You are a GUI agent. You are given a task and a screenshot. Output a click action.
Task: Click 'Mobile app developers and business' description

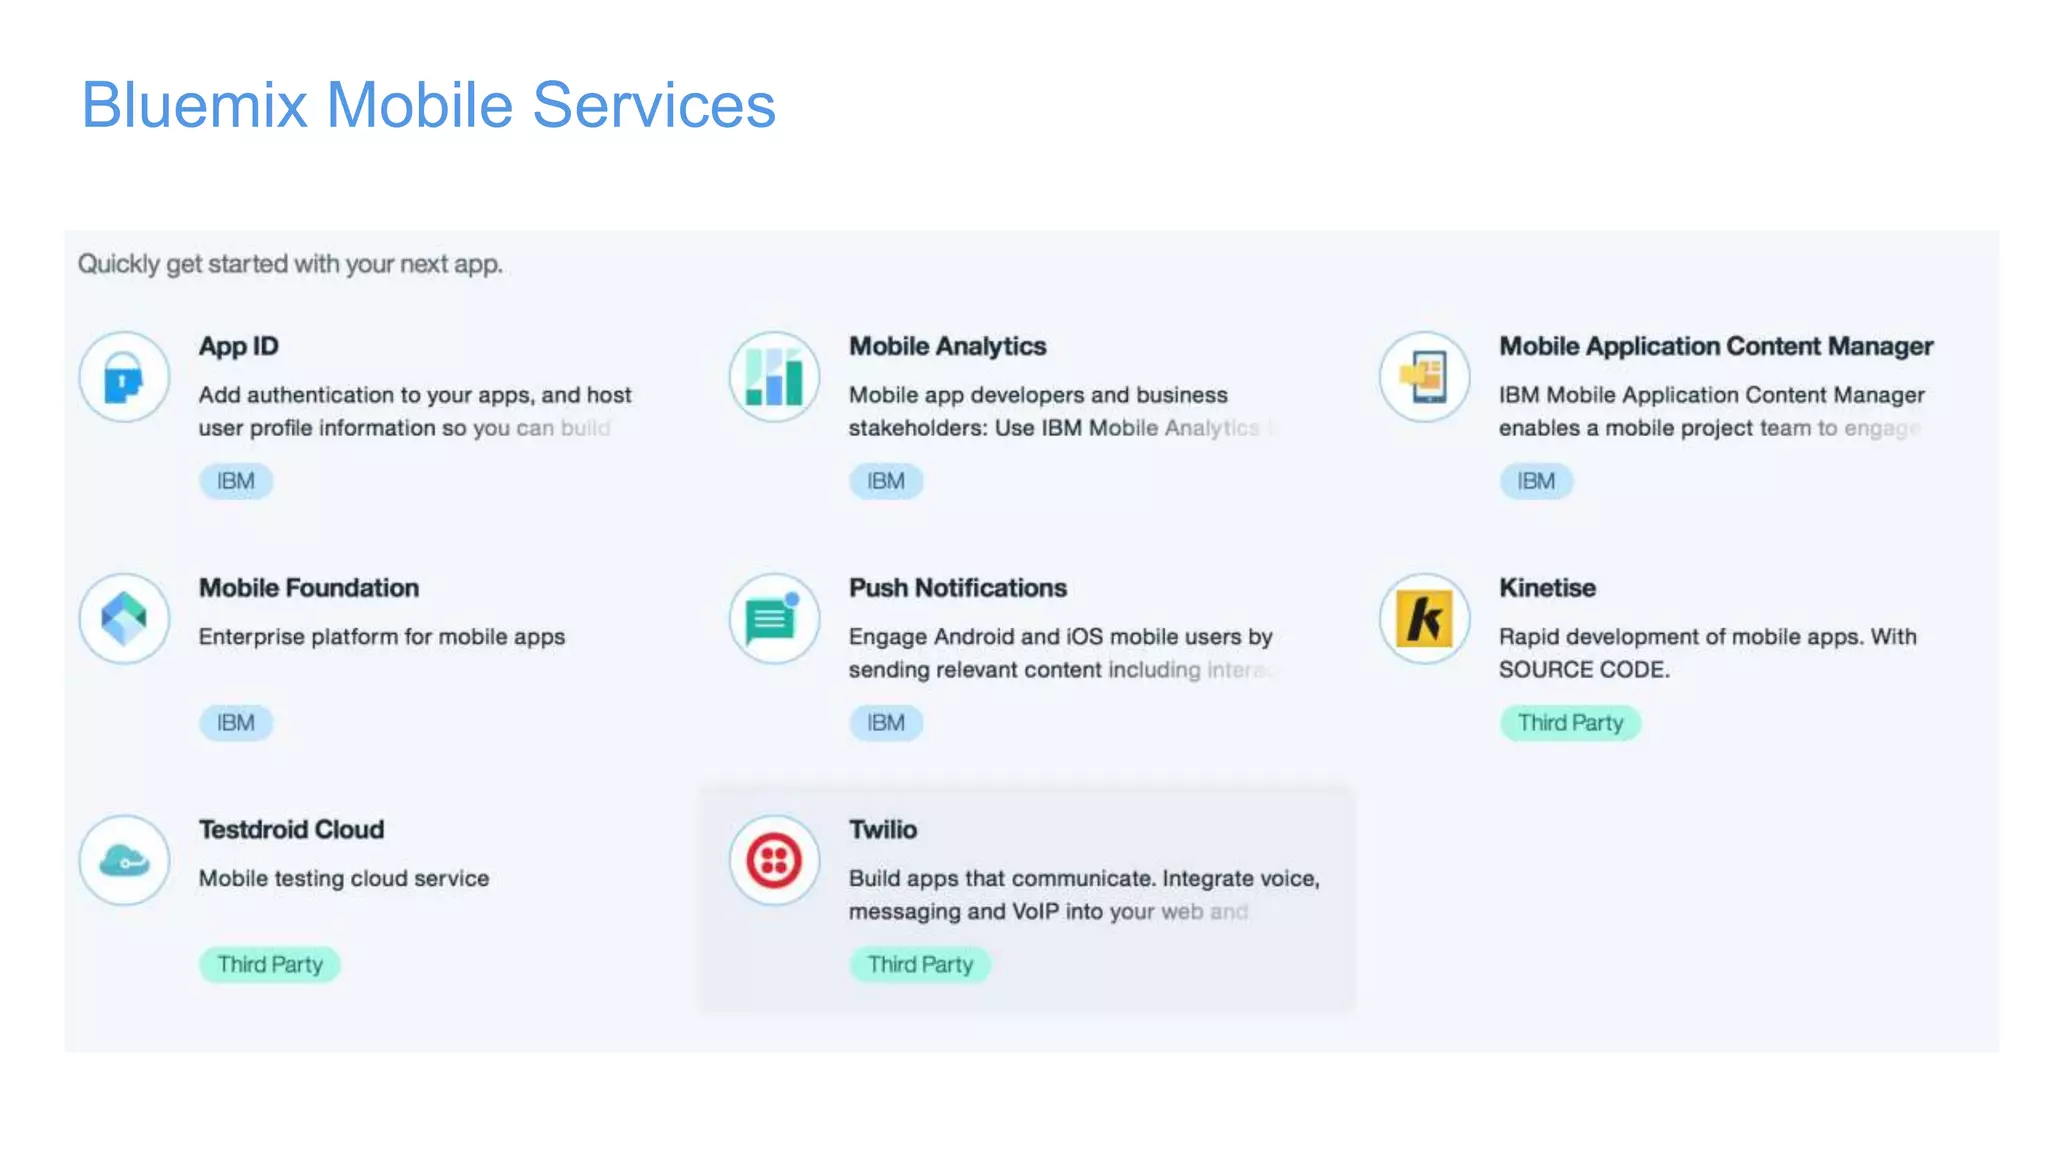[1062, 411]
